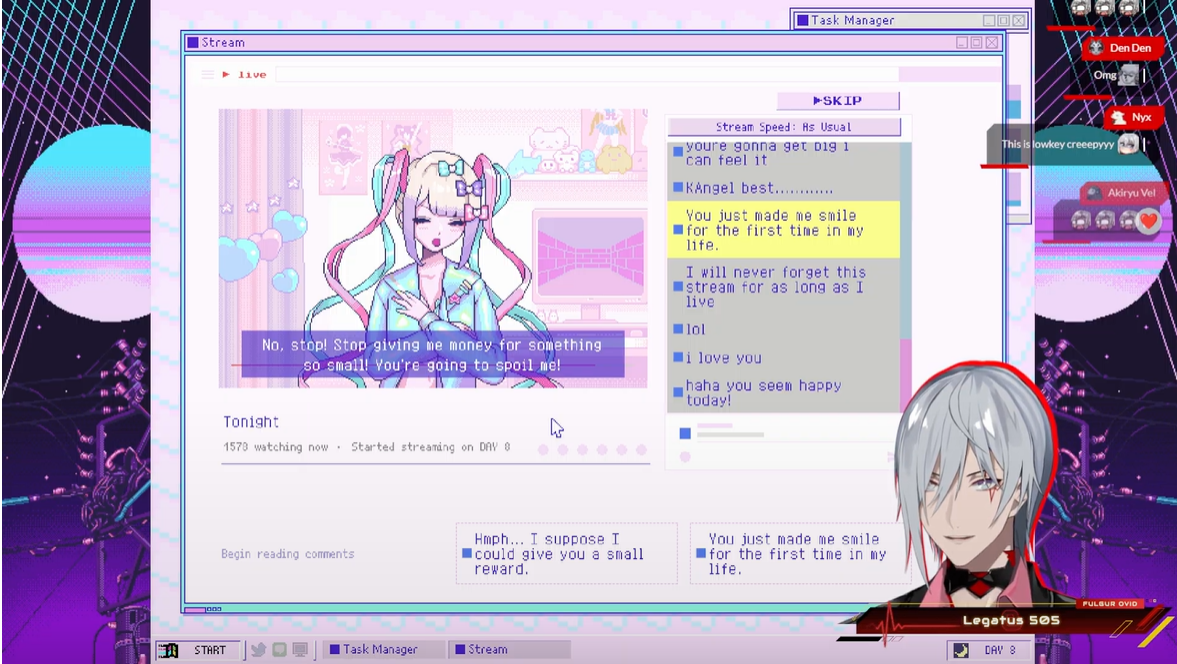Click the SKIP button
Image resolution: width=1177 pixels, height=664 pixels.
[x=838, y=101]
